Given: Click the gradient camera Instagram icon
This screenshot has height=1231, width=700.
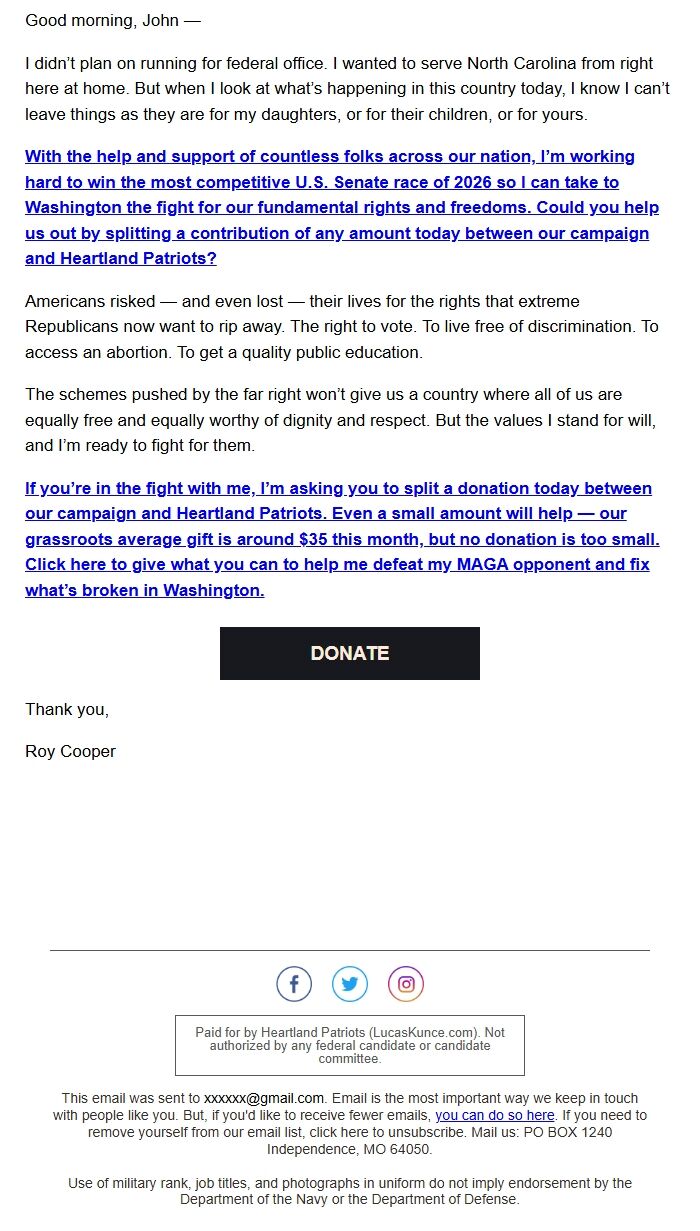Looking at the screenshot, I should pos(406,983).
